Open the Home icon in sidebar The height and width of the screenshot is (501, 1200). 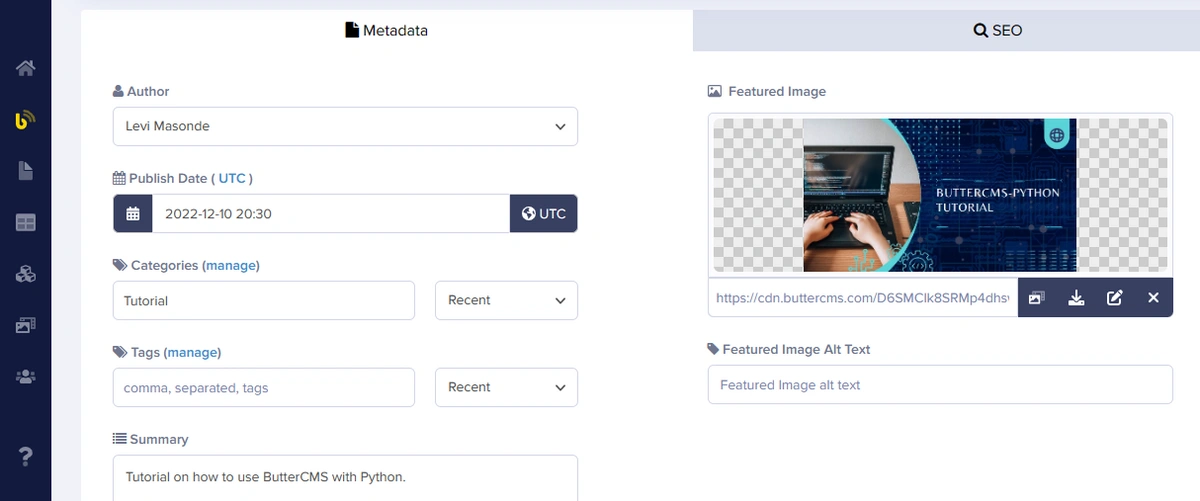25,69
